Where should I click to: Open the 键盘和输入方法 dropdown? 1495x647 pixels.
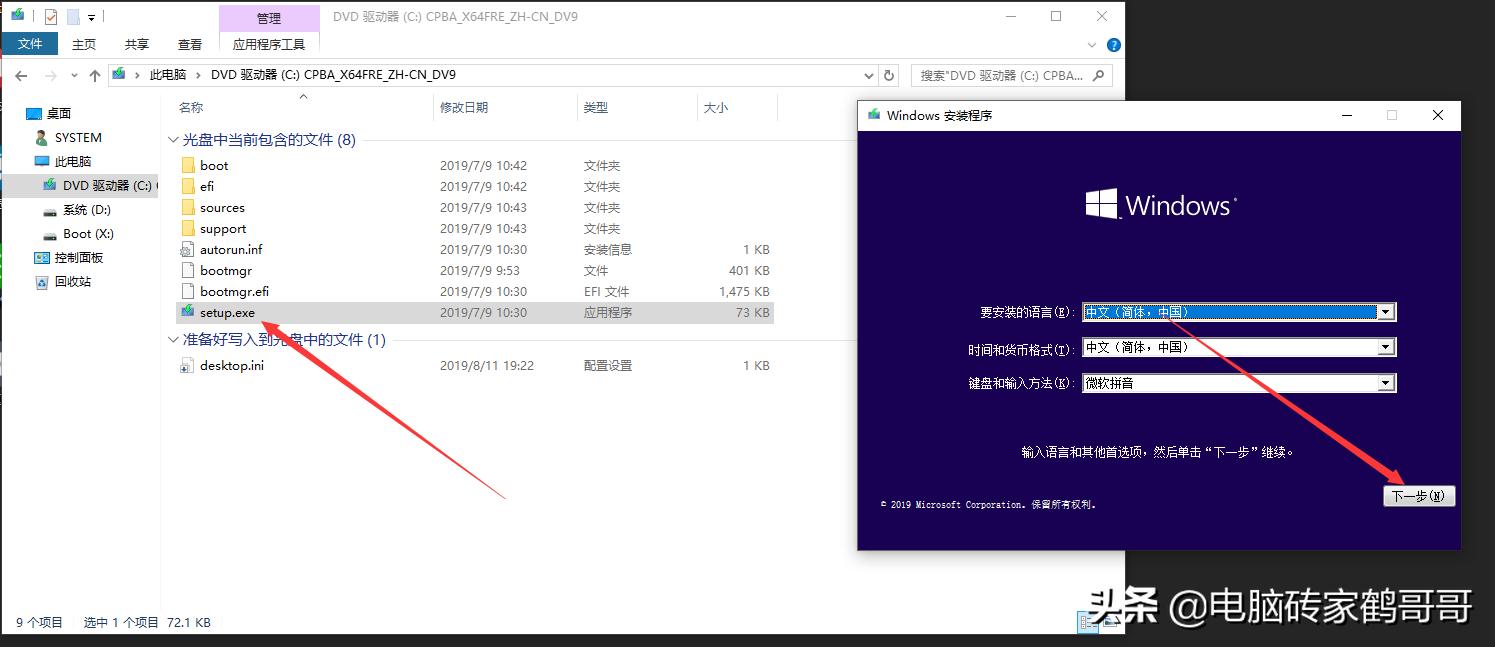[x=1387, y=382]
